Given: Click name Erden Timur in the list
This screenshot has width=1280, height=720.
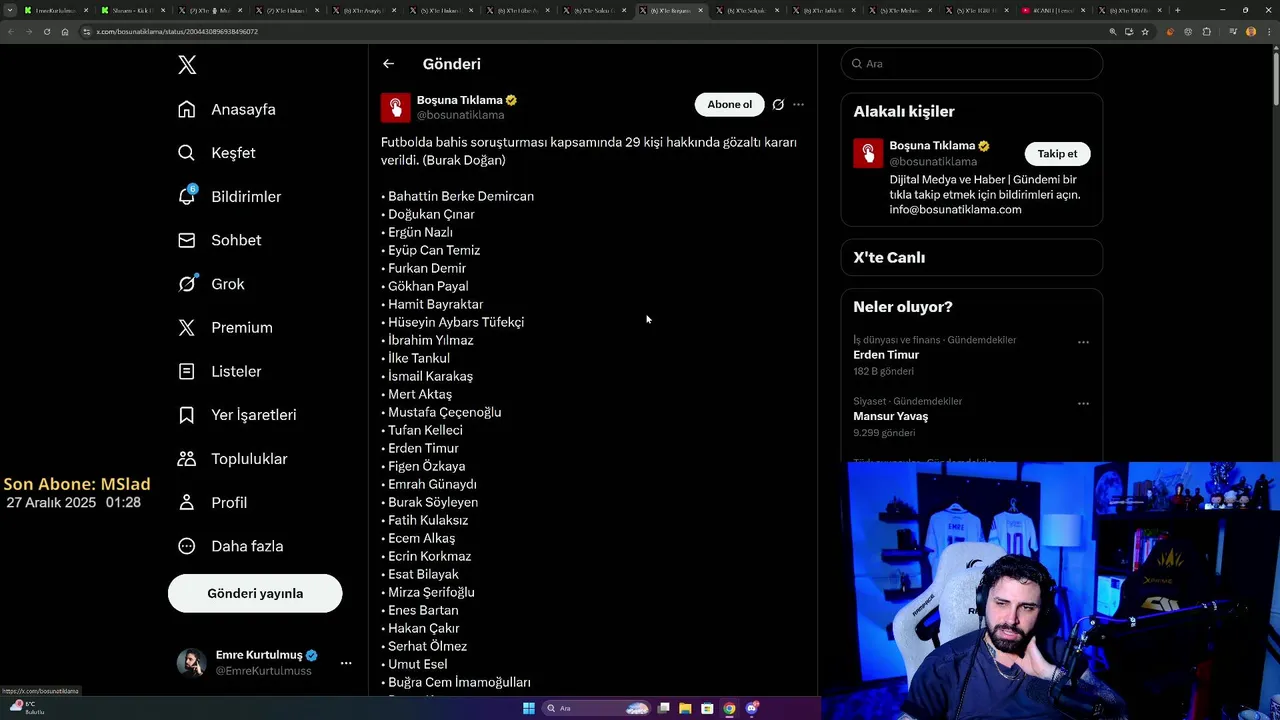Looking at the screenshot, I should pyautogui.click(x=423, y=448).
